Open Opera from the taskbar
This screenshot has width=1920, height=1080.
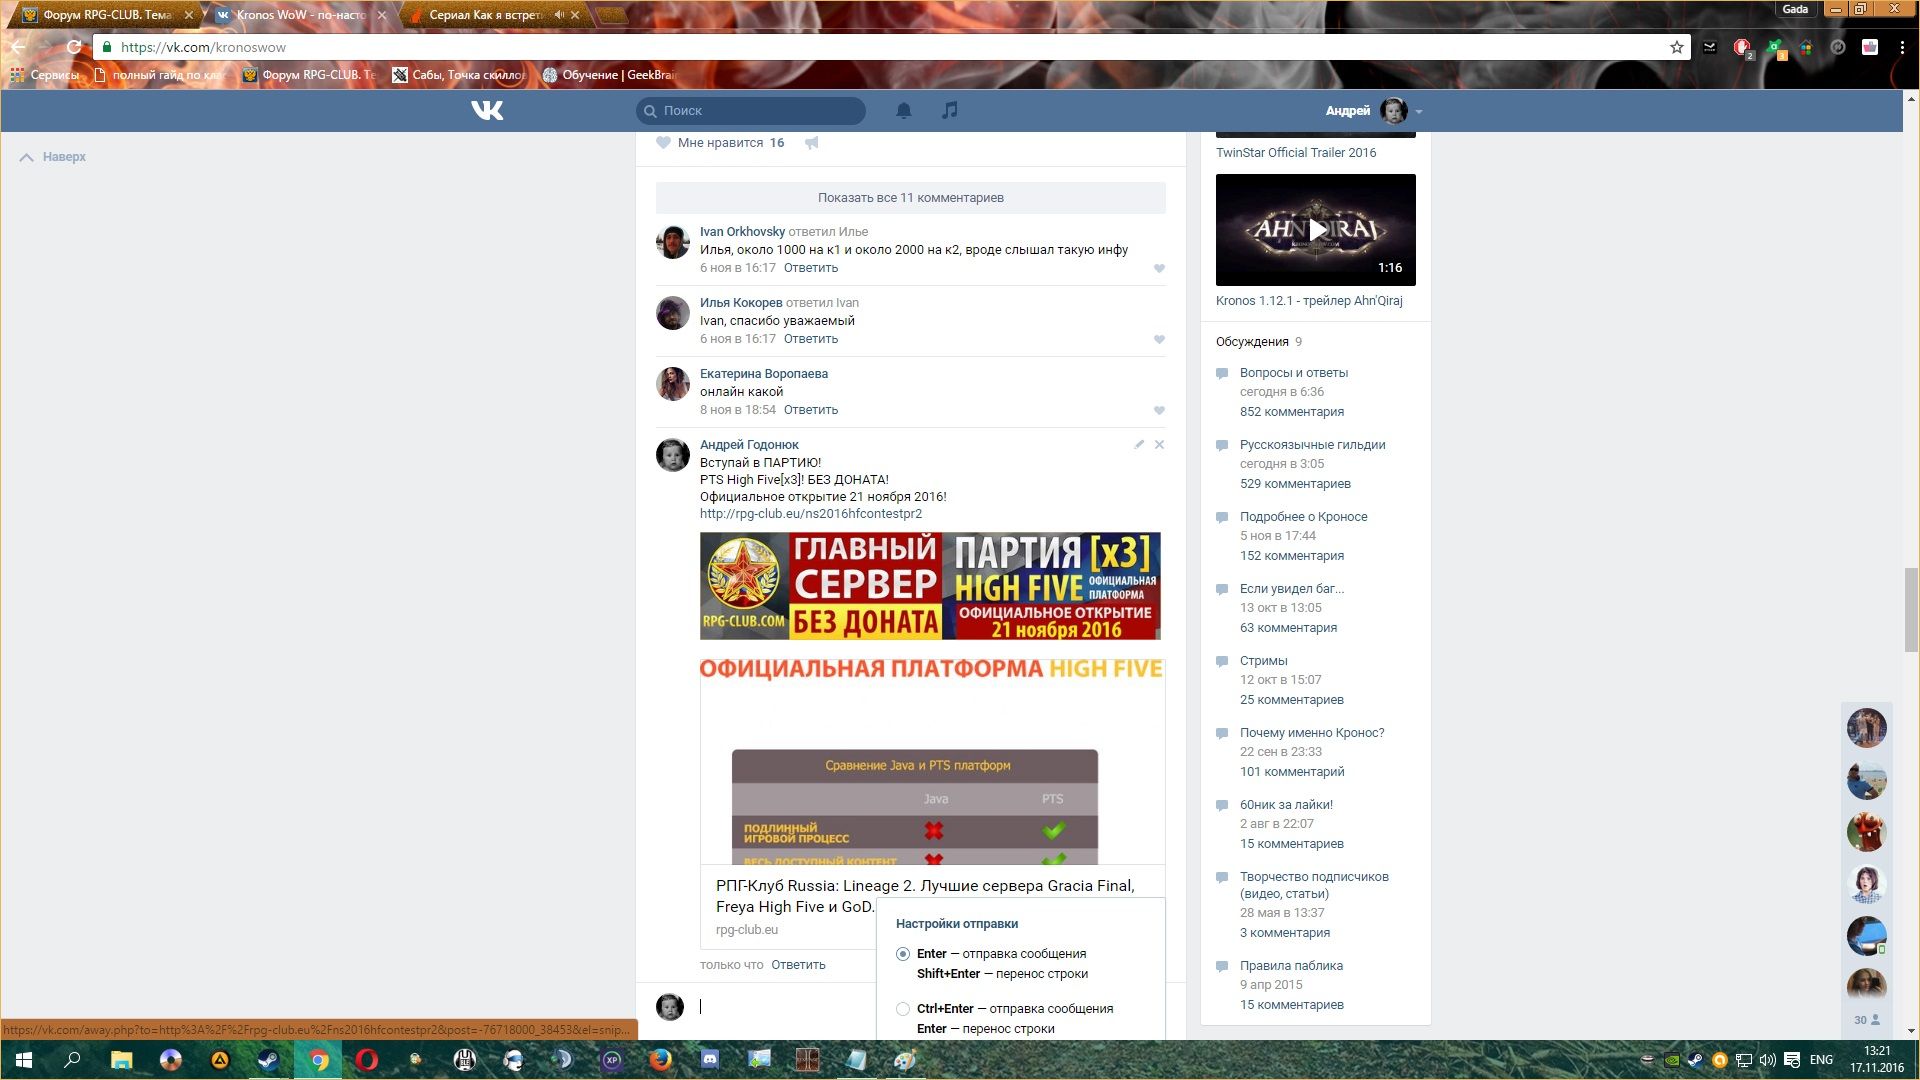[x=366, y=1060]
